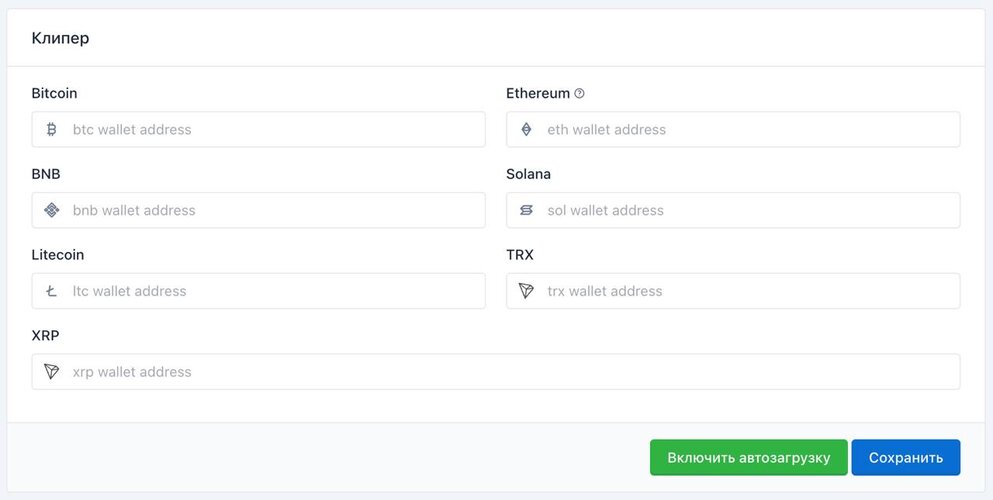Click the XRP field label

45,335
